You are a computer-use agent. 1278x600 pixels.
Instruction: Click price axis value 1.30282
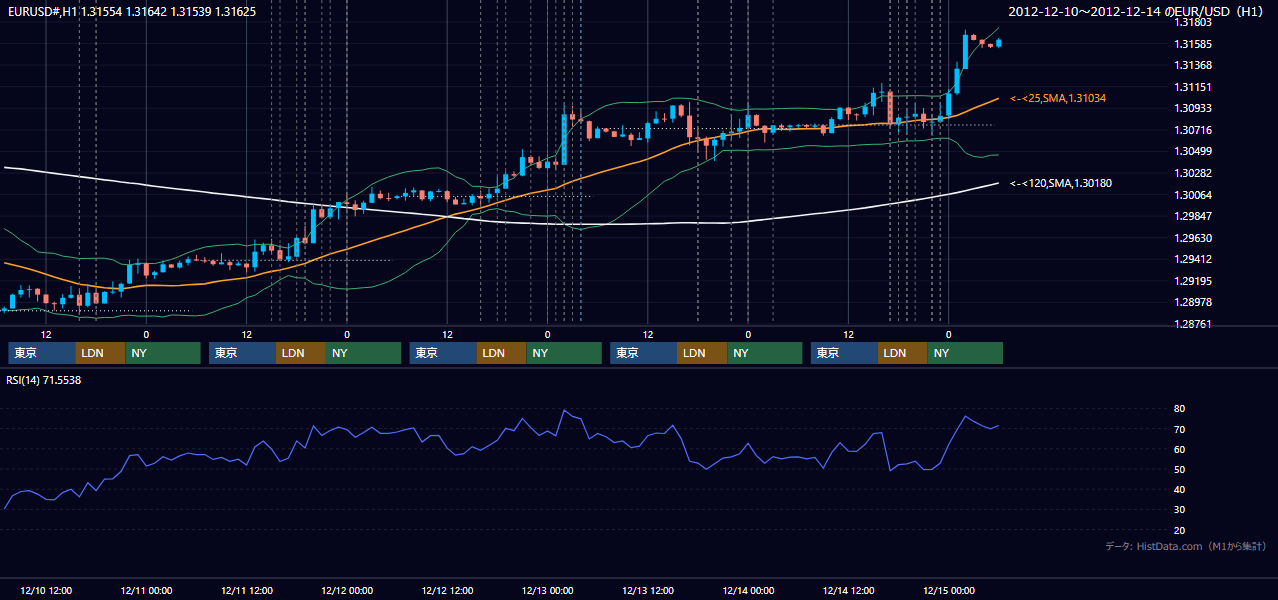[1193, 173]
